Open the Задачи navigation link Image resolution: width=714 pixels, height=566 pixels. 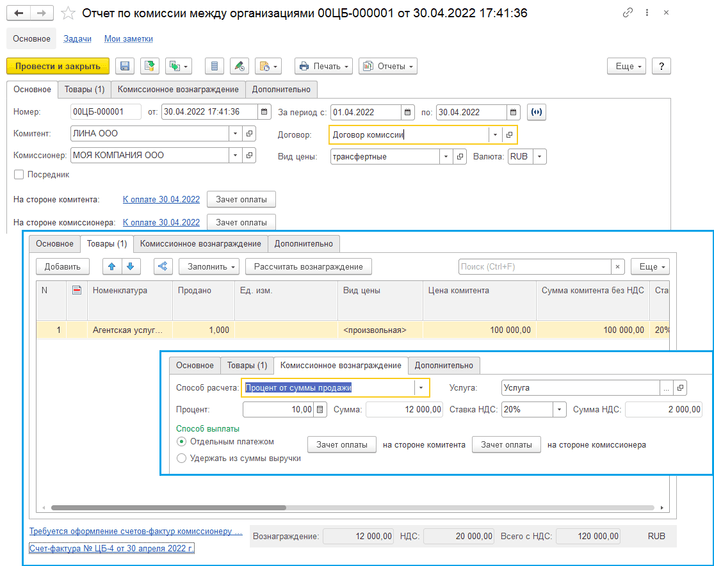(77, 38)
